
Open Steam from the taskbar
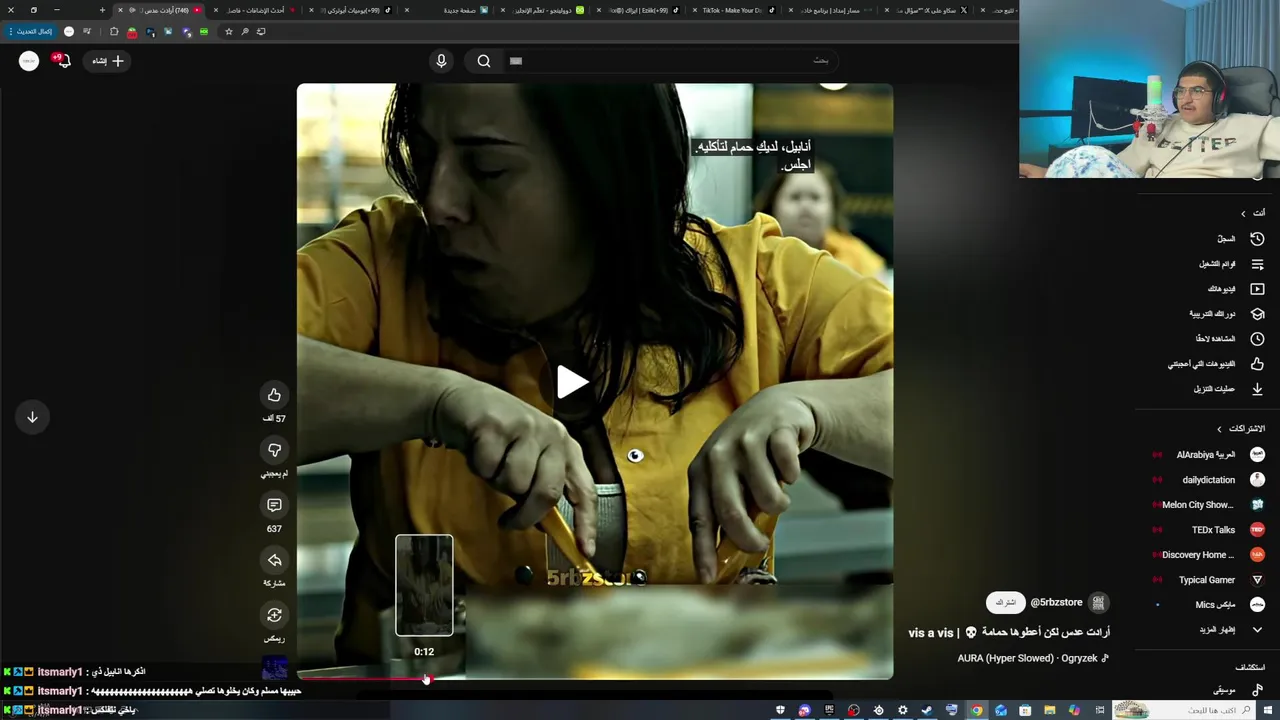[x=927, y=710]
